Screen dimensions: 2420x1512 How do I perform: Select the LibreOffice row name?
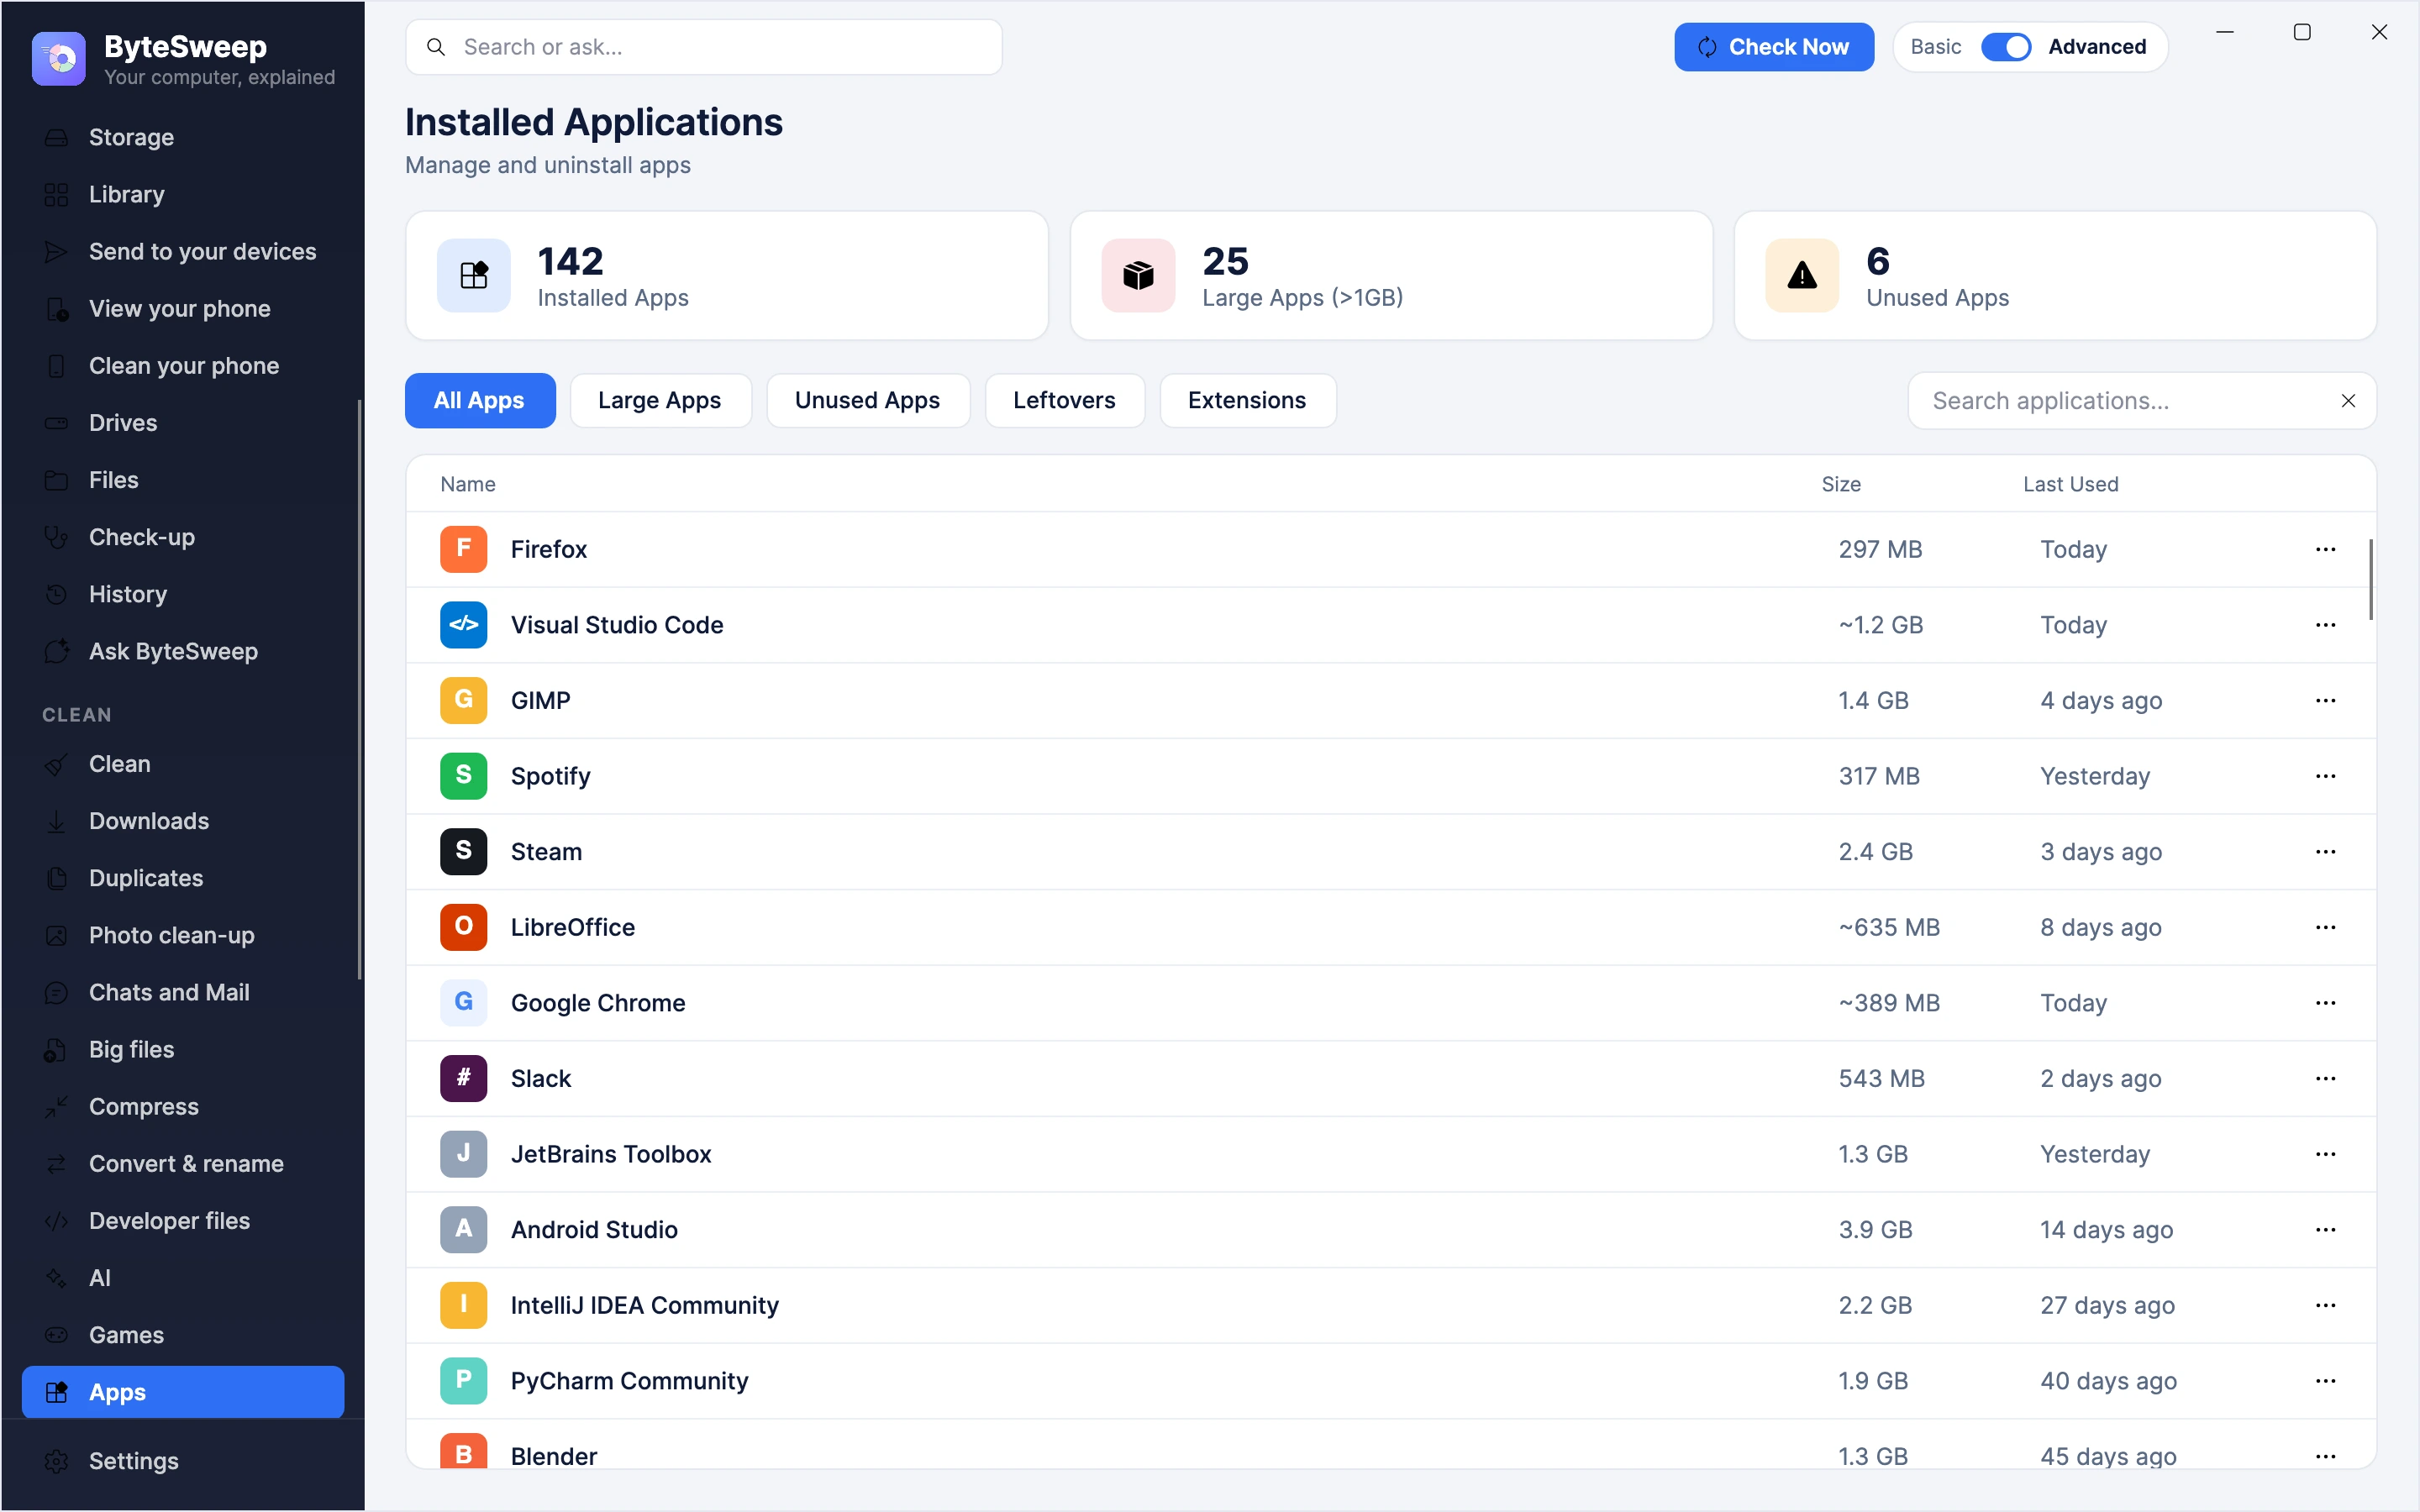coord(572,927)
